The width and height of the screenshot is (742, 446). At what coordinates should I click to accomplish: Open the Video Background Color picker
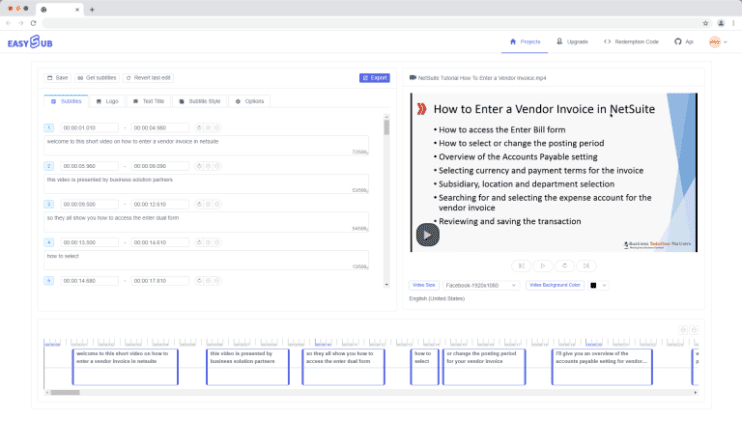click(x=597, y=285)
